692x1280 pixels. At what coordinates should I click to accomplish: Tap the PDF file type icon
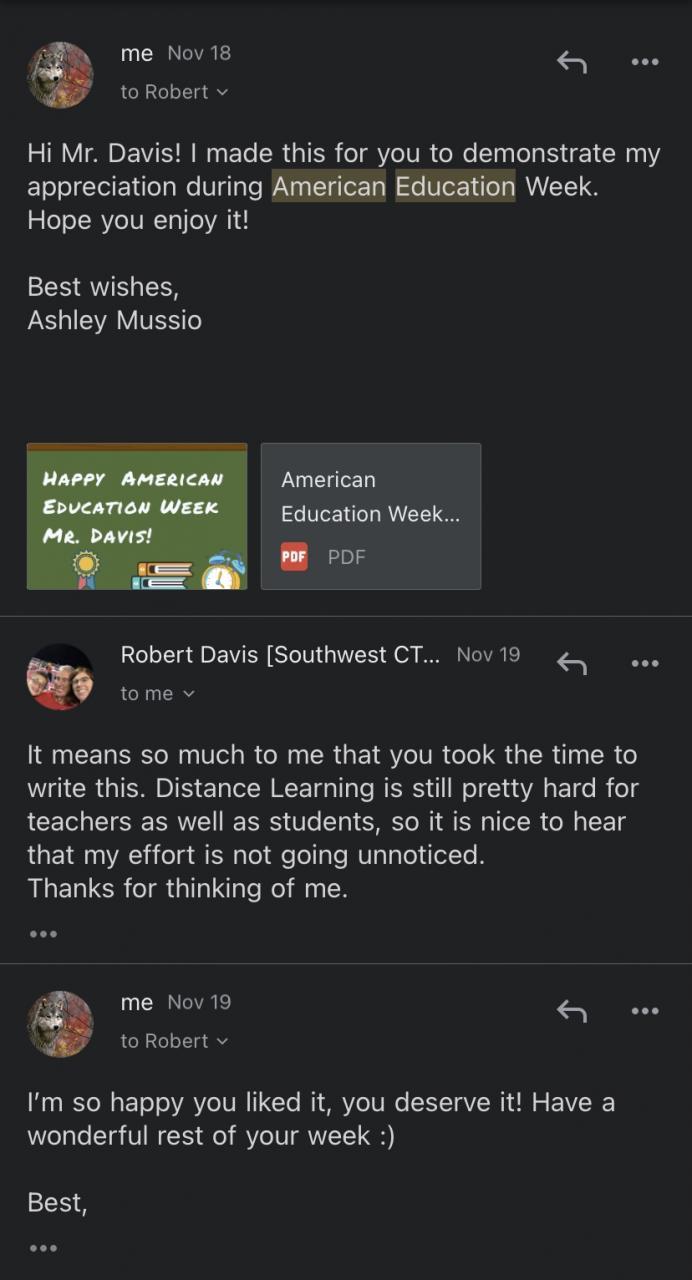294,557
